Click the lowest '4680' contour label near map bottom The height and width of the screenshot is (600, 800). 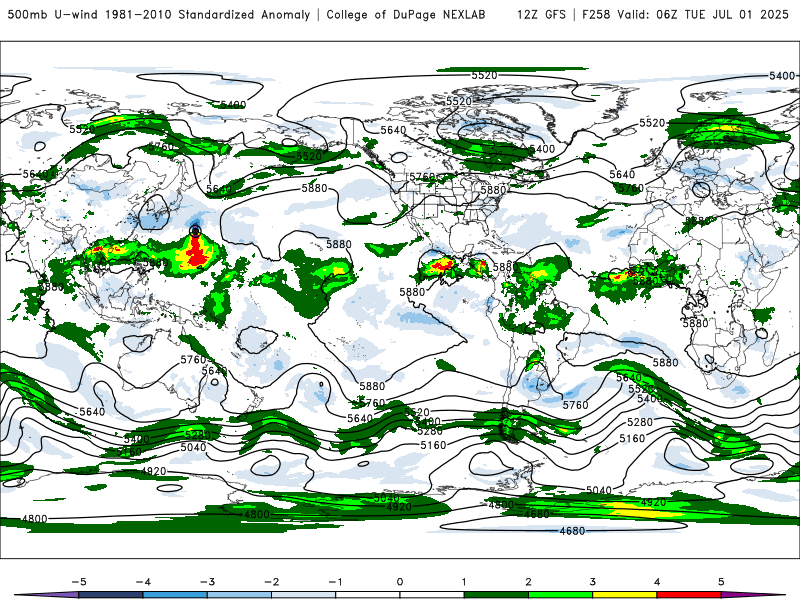572,531
